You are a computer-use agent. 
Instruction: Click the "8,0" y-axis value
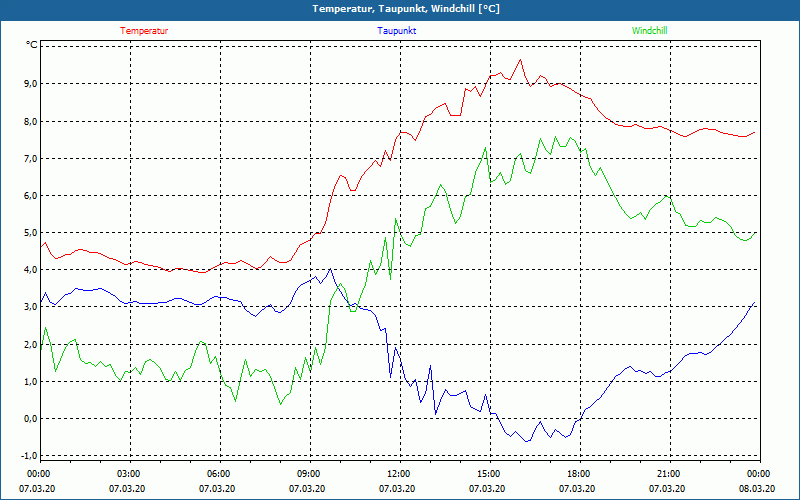pyautogui.click(x=32, y=121)
